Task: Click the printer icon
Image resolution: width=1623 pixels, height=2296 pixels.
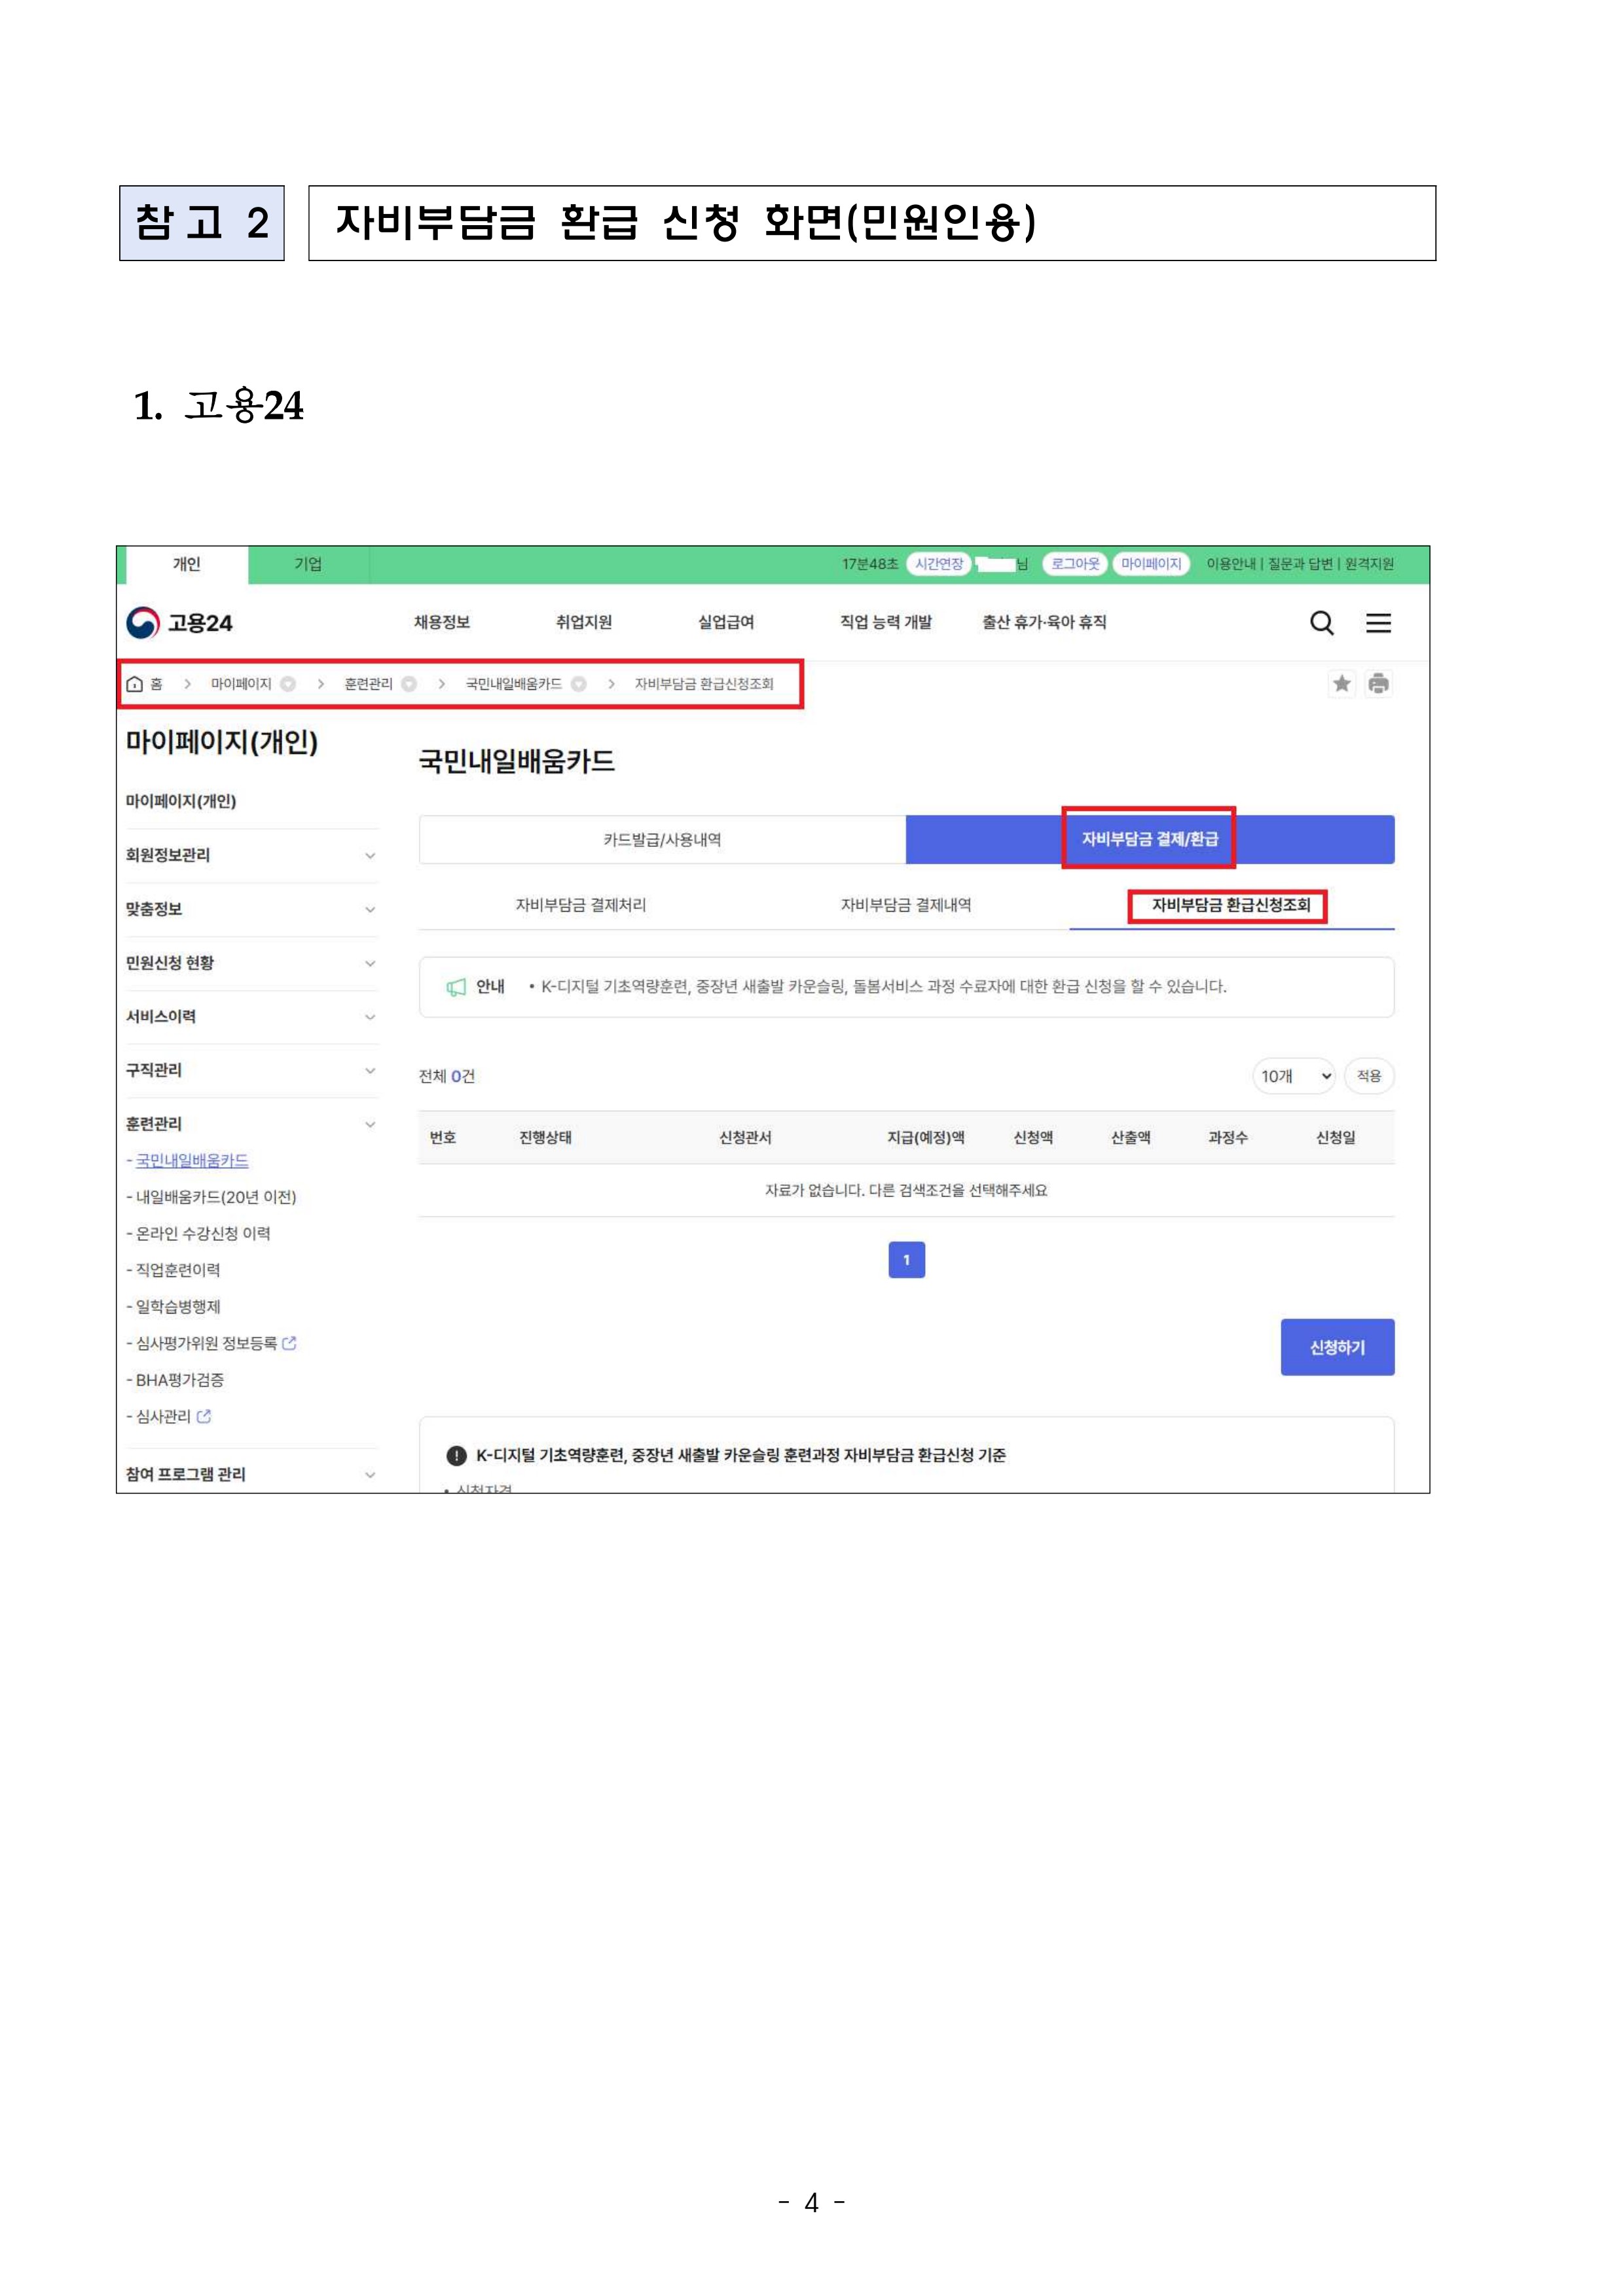Action: coord(1378,684)
